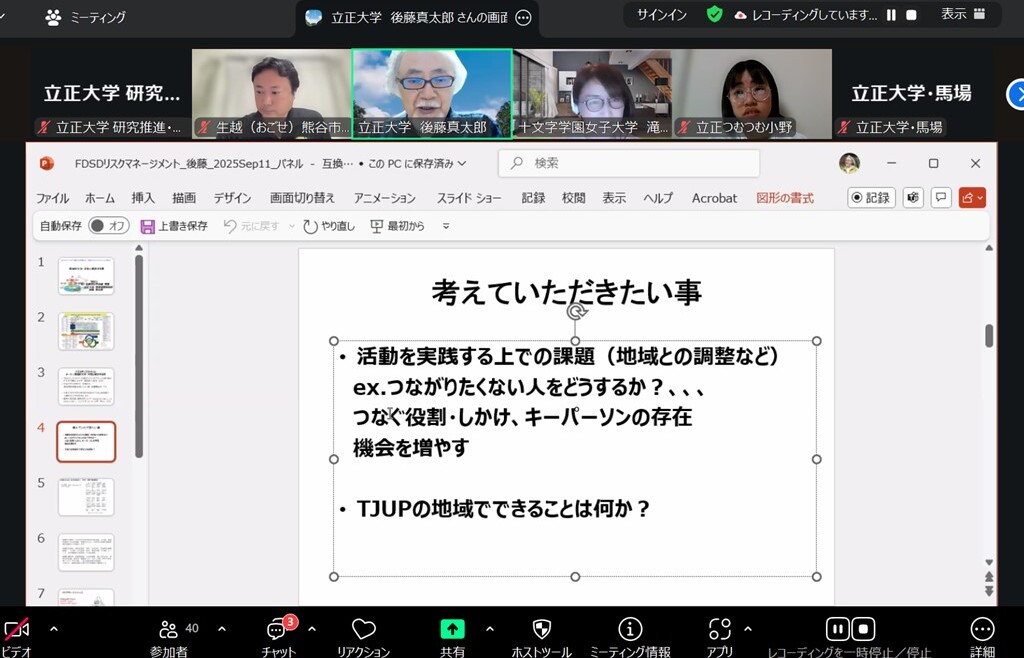
Task: Toggle the video camera on
Action: pos(16,630)
